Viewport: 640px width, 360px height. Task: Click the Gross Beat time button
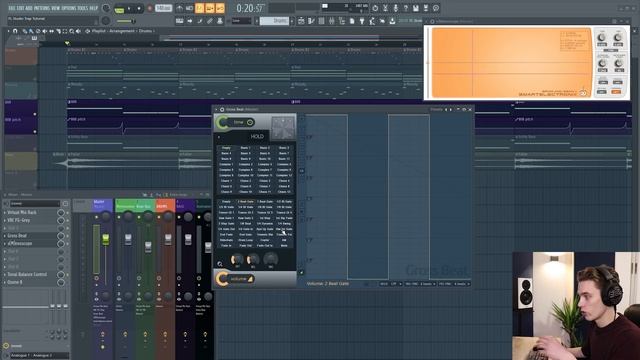click(239, 122)
